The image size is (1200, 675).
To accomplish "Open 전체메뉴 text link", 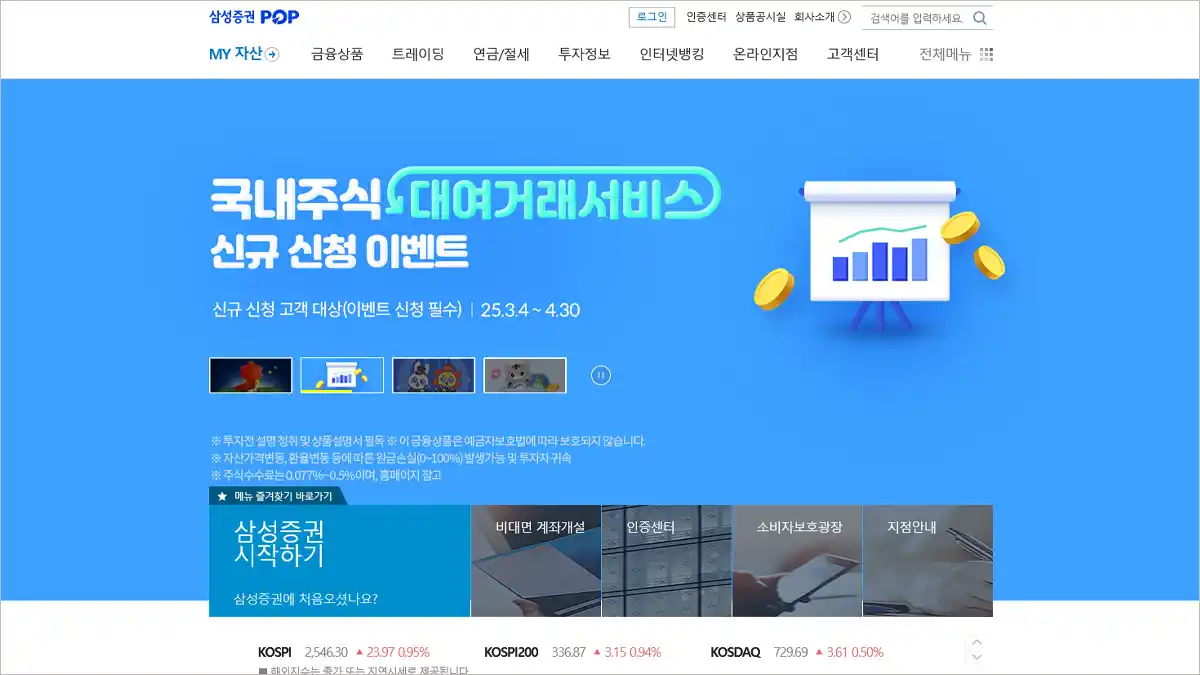I will (x=945, y=55).
